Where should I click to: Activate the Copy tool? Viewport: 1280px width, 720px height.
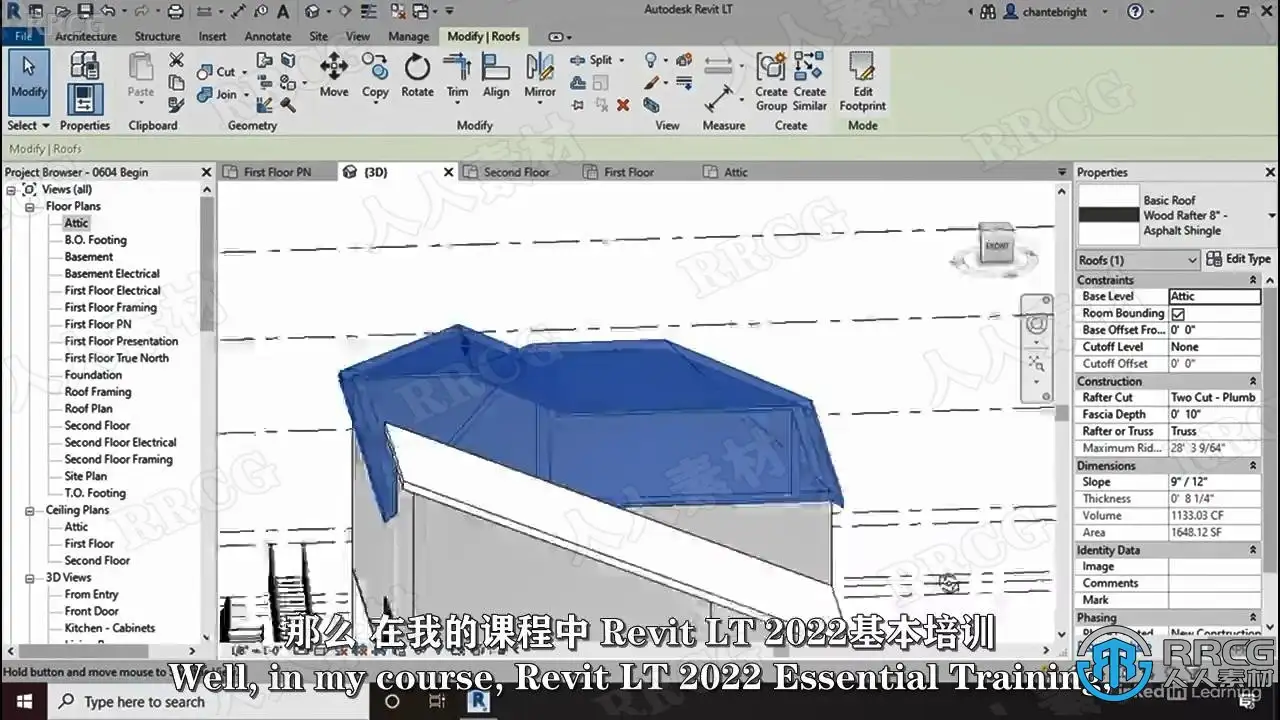tap(375, 76)
